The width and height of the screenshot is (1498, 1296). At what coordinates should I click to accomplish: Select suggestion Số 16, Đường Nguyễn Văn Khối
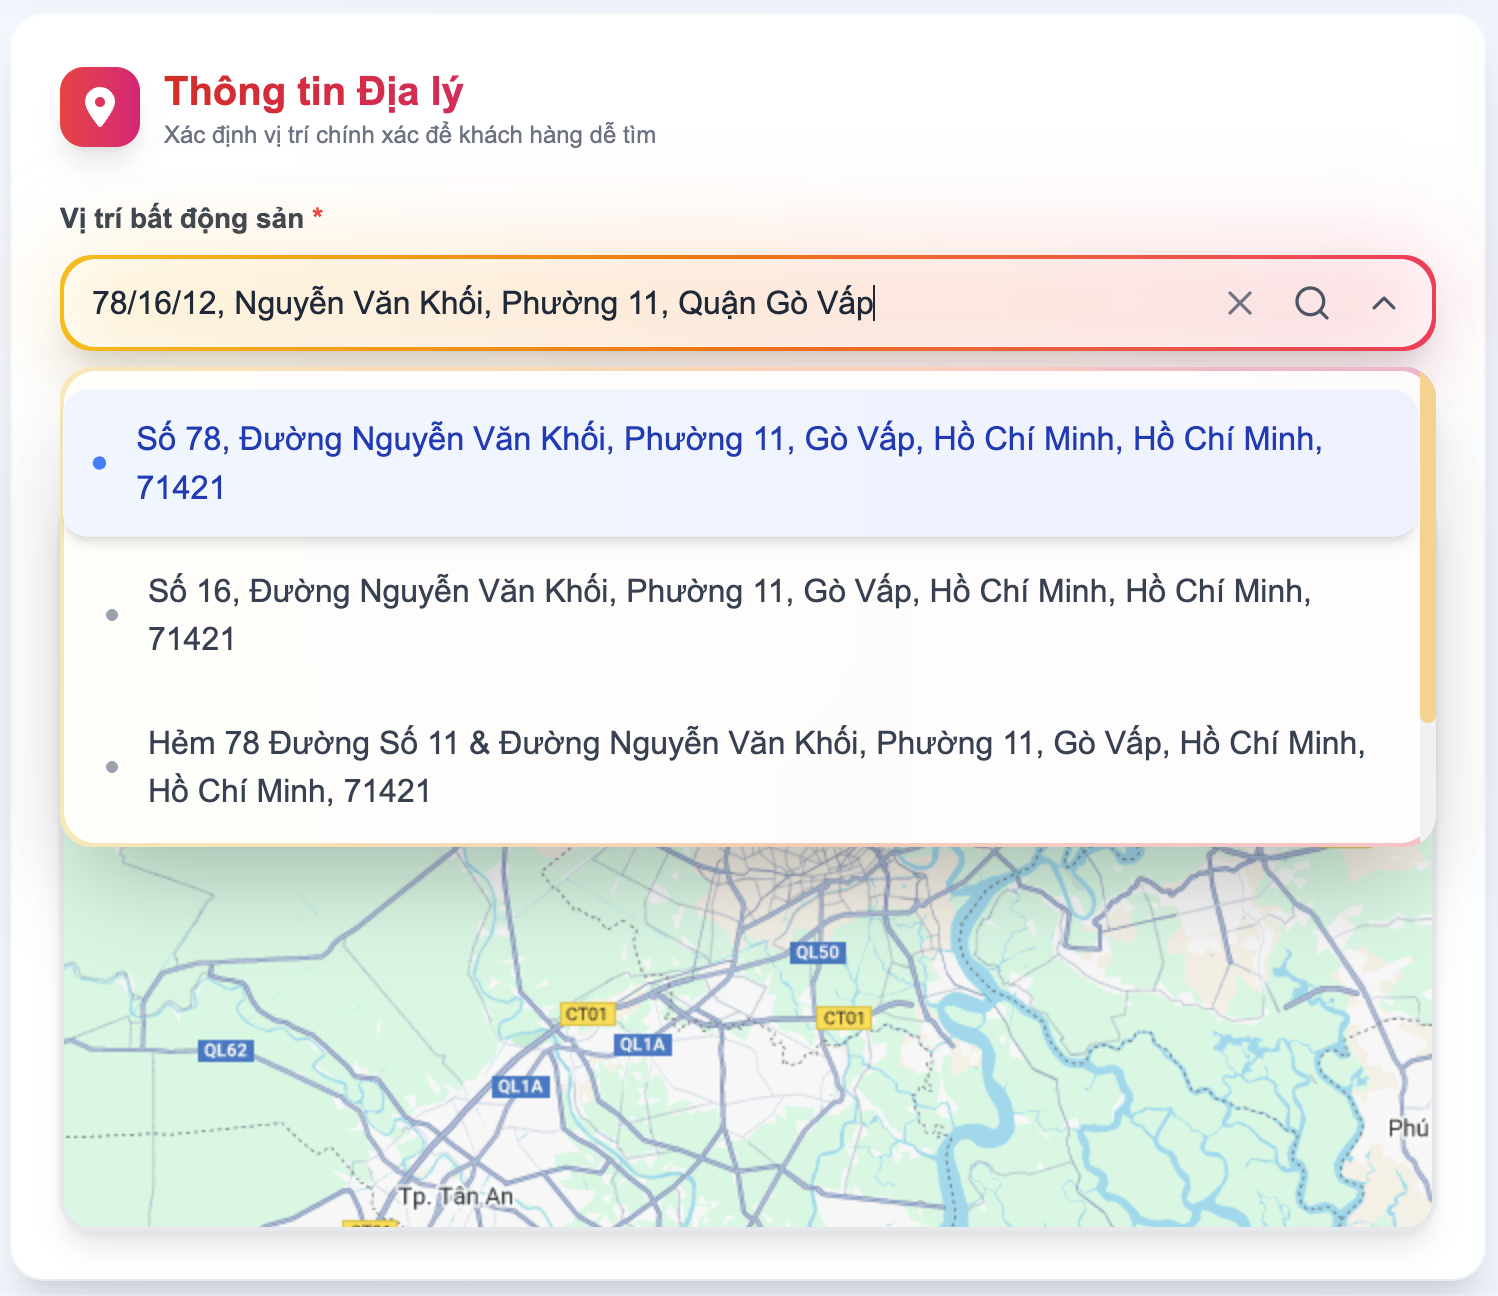(740, 615)
